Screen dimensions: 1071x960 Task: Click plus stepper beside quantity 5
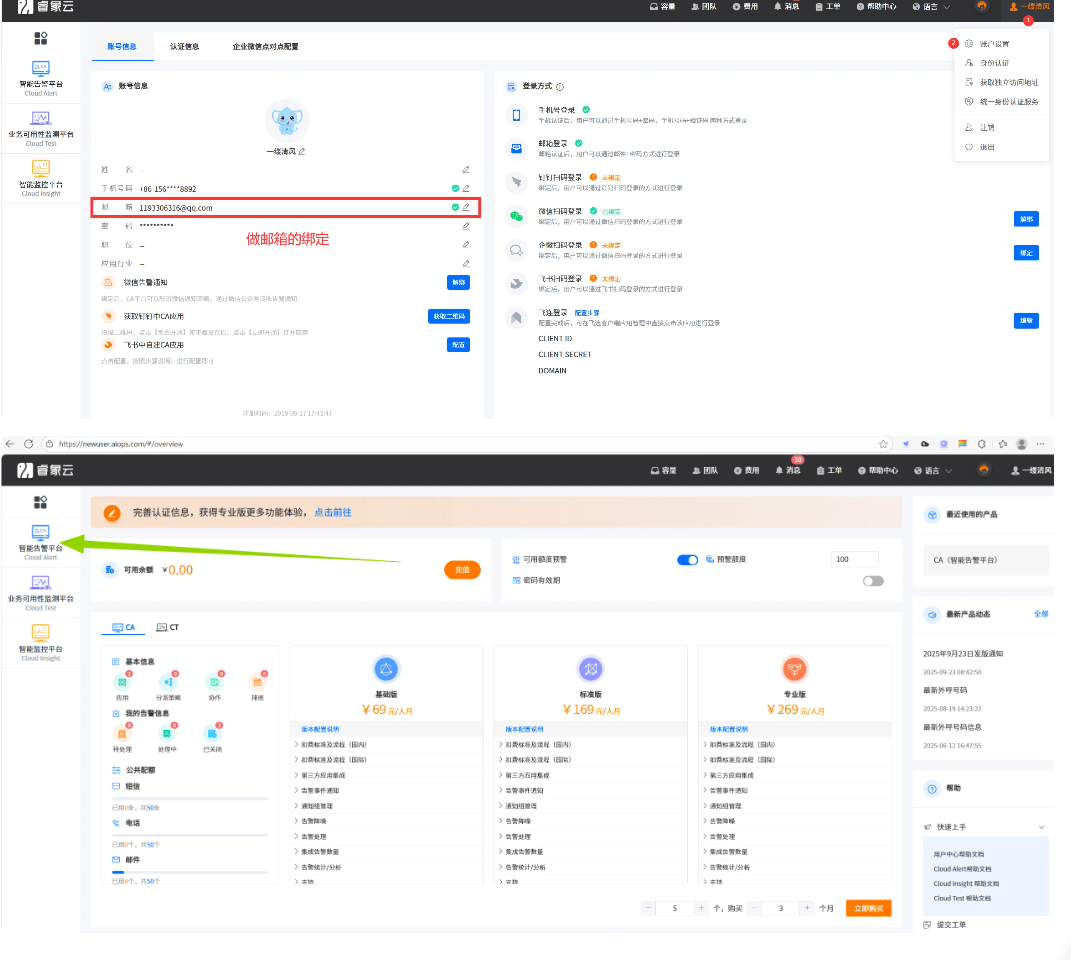coord(701,908)
